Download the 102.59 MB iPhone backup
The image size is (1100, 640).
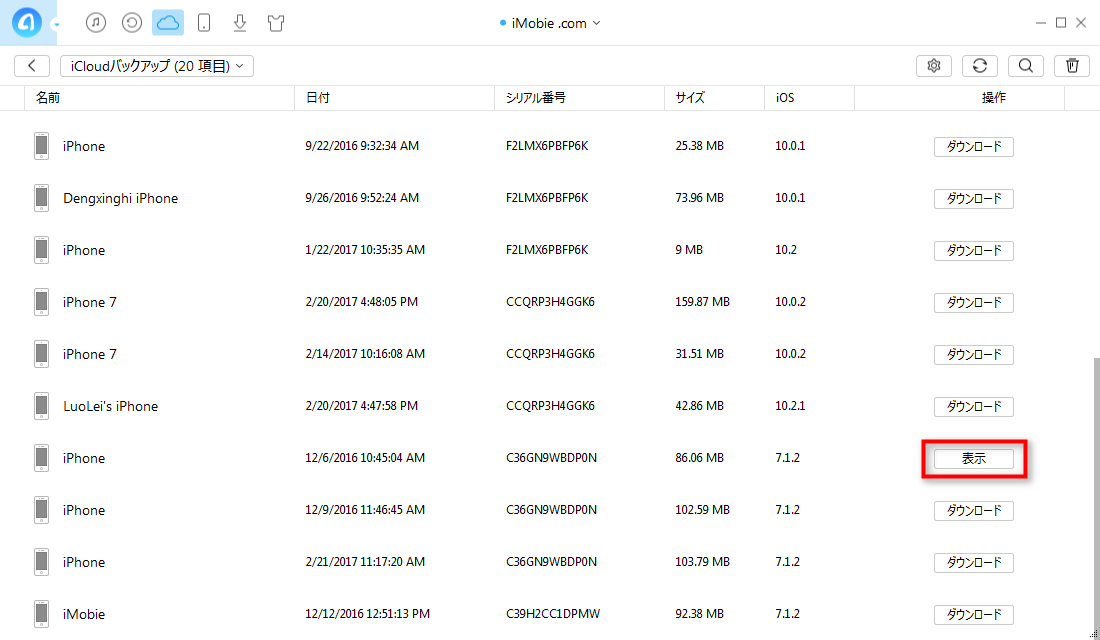pos(974,510)
